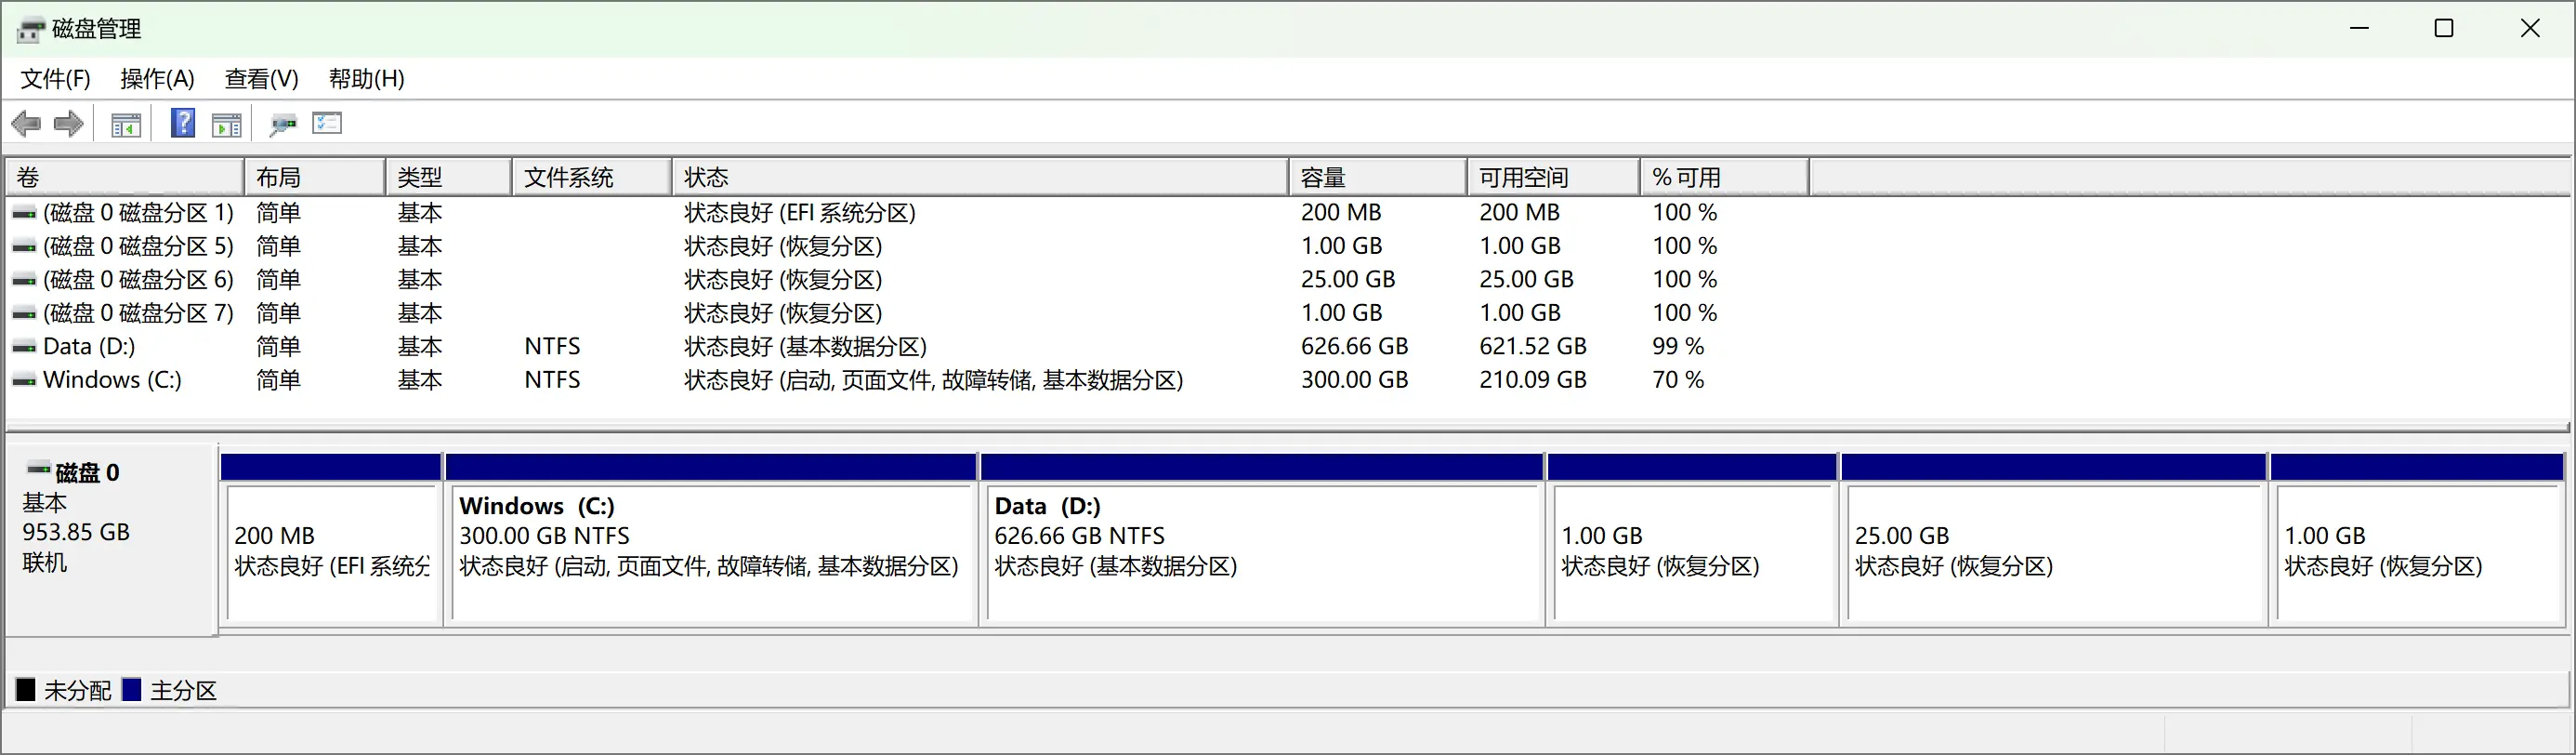This screenshot has width=2576, height=755.
Task: Maximize the 磁盘管理 window
Action: tap(2444, 28)
